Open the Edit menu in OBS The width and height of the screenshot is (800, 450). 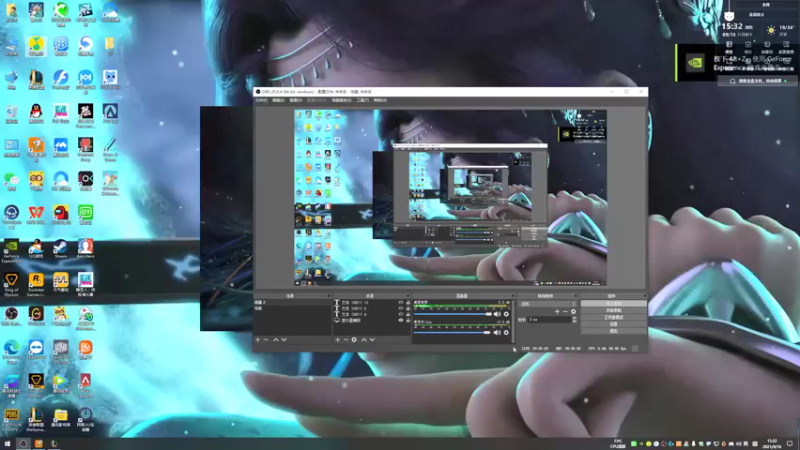coord(279,101)
